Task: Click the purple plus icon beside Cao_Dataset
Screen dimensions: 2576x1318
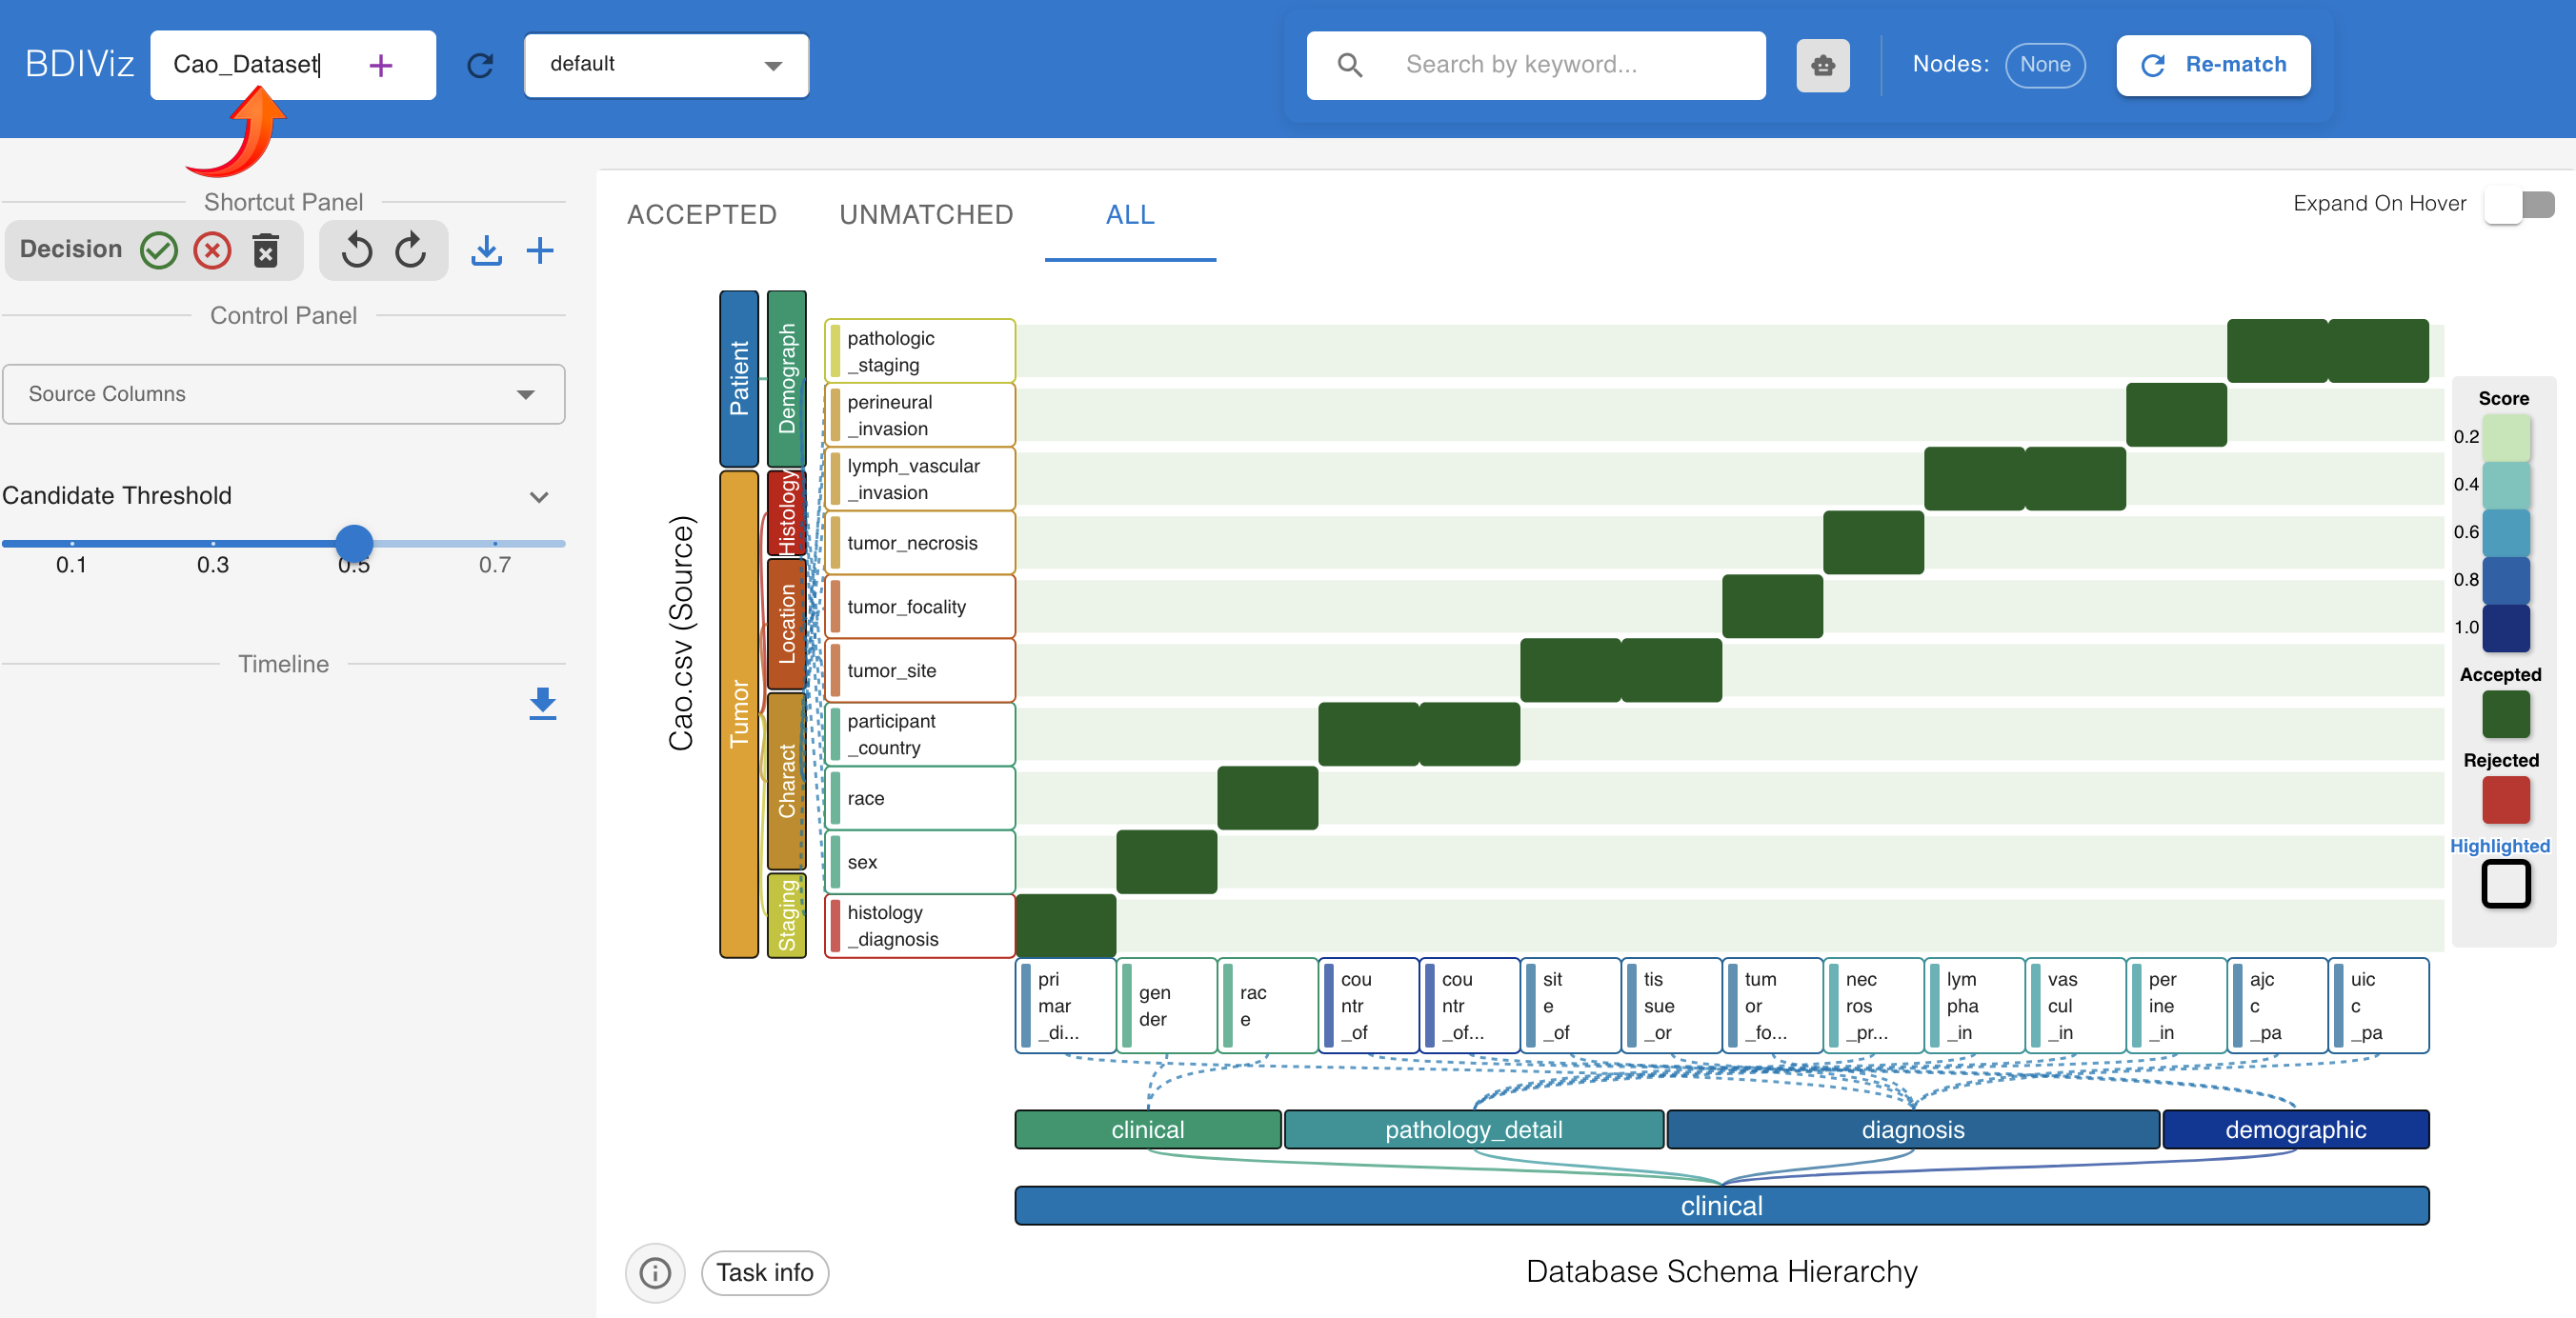Action: [x=380, y=66]
